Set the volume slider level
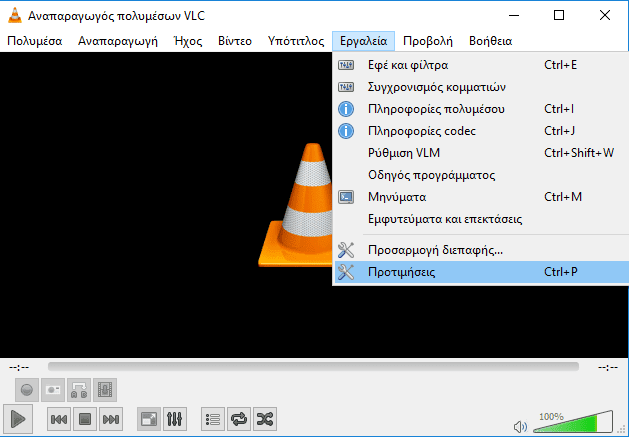This screenshot has width=629, height=437. pyautogui.click(x=573, y=422)
